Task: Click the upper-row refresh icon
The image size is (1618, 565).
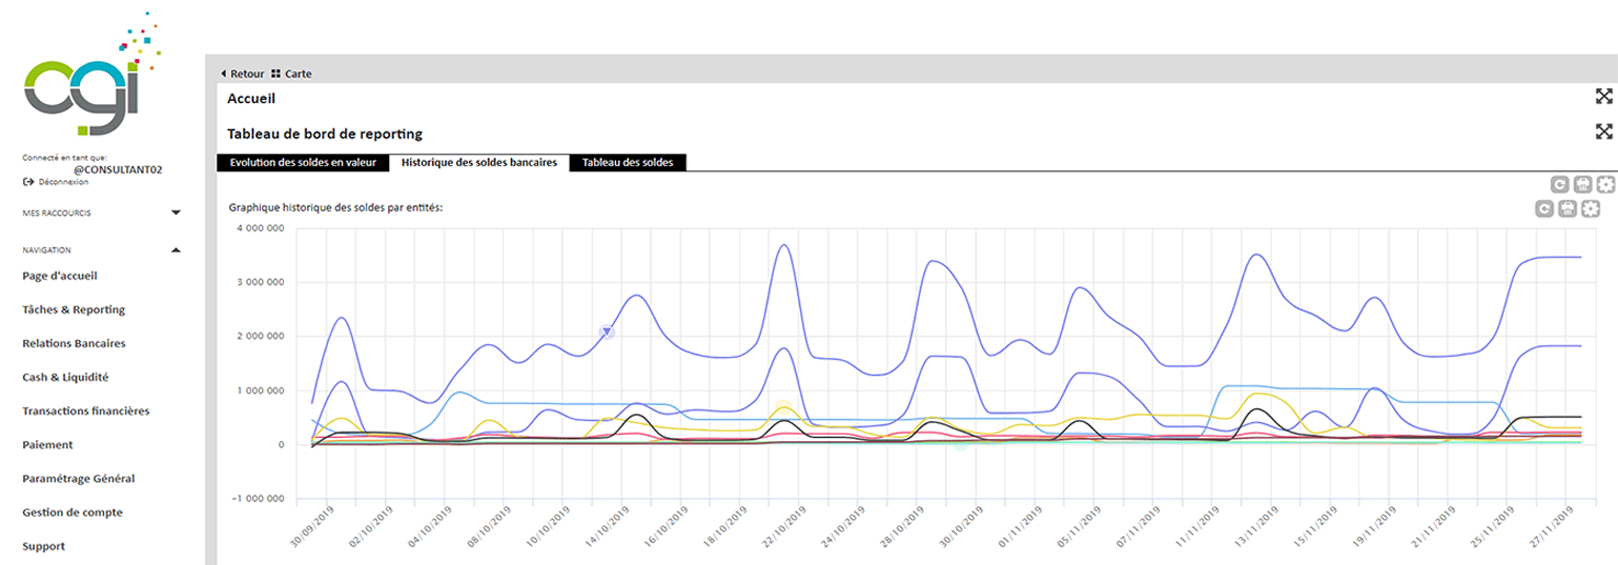Action: tap(1559, 184)
